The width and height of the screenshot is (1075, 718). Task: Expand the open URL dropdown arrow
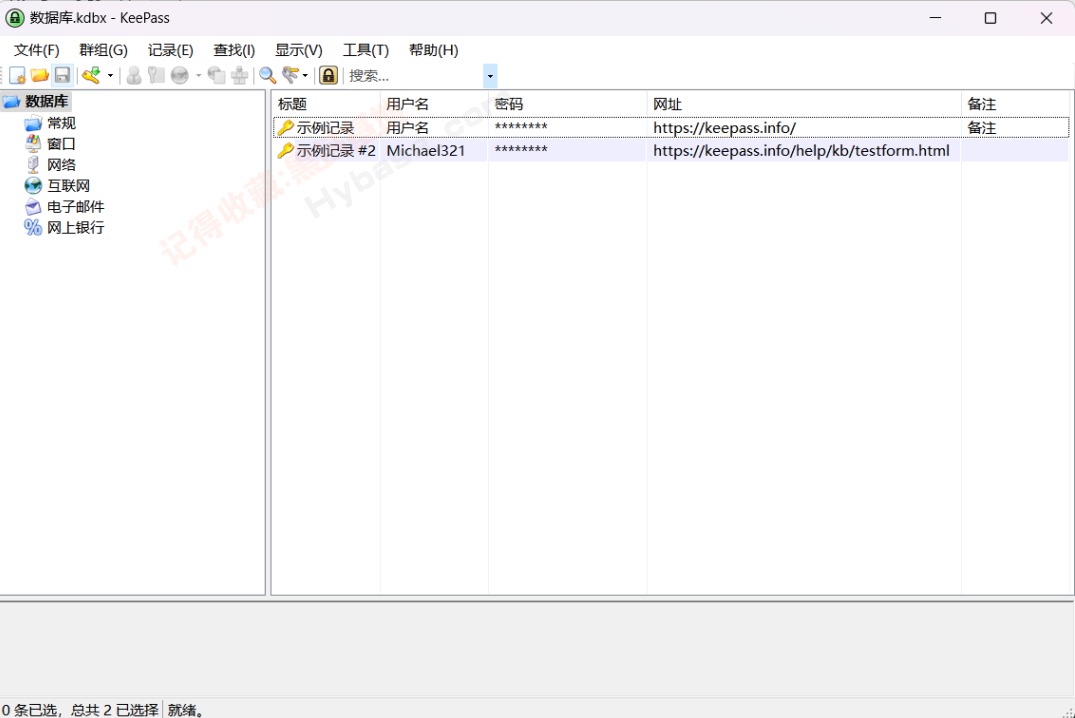198,75
